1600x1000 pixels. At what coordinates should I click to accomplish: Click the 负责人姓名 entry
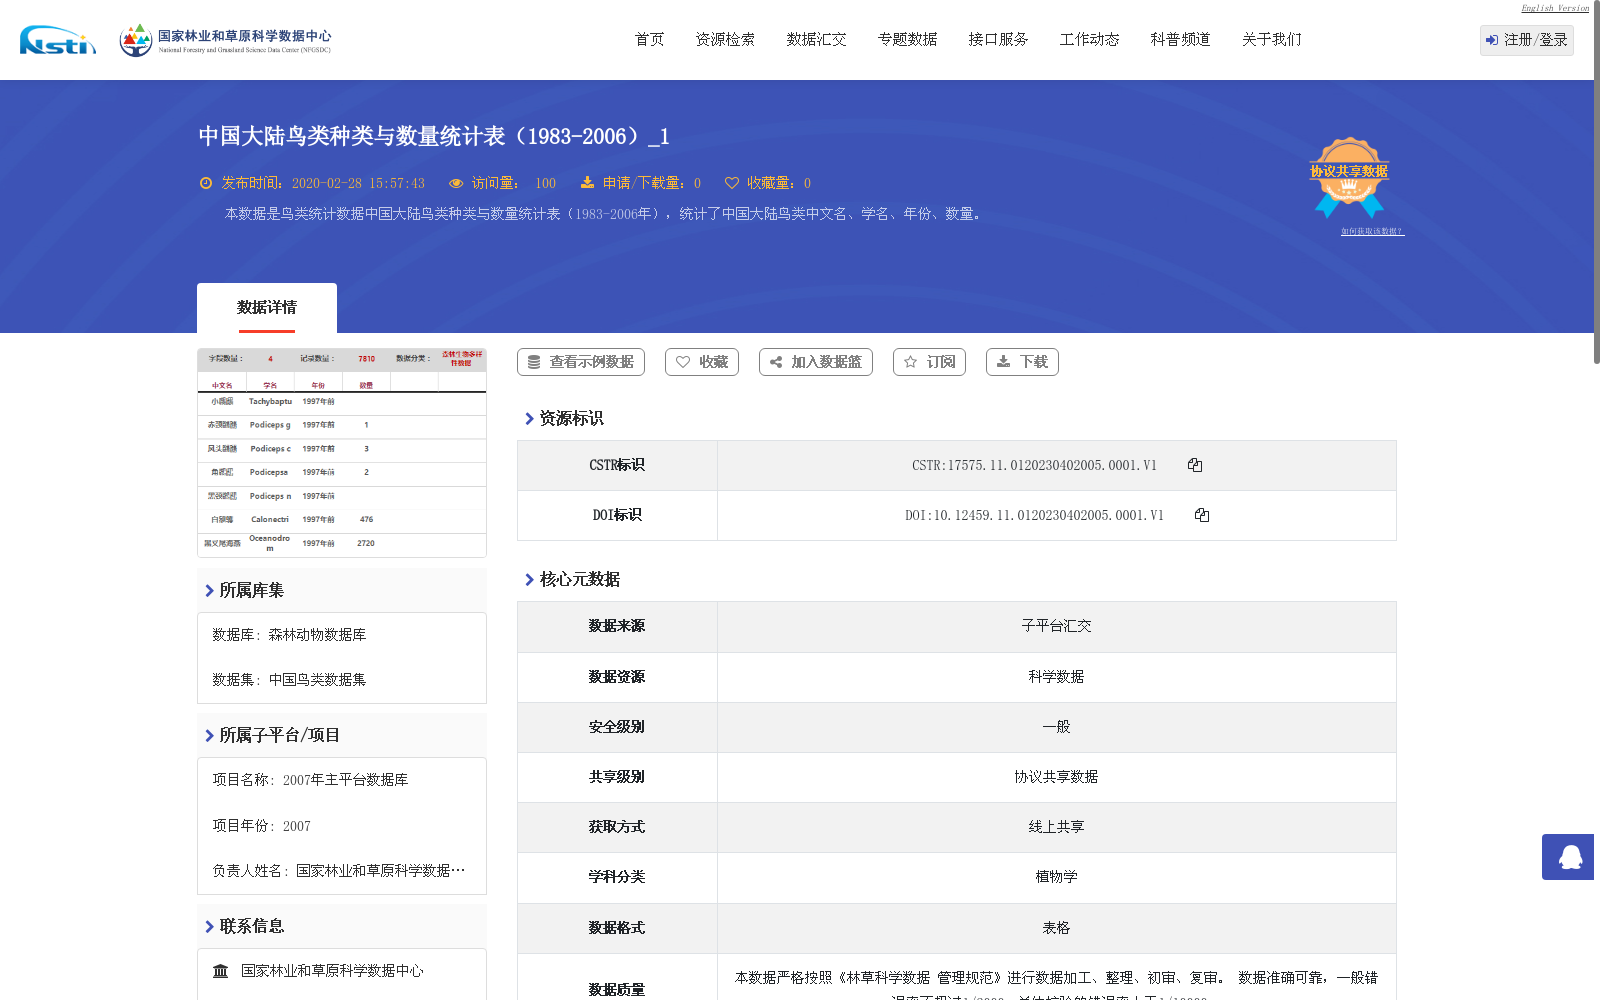click(339, 871)
